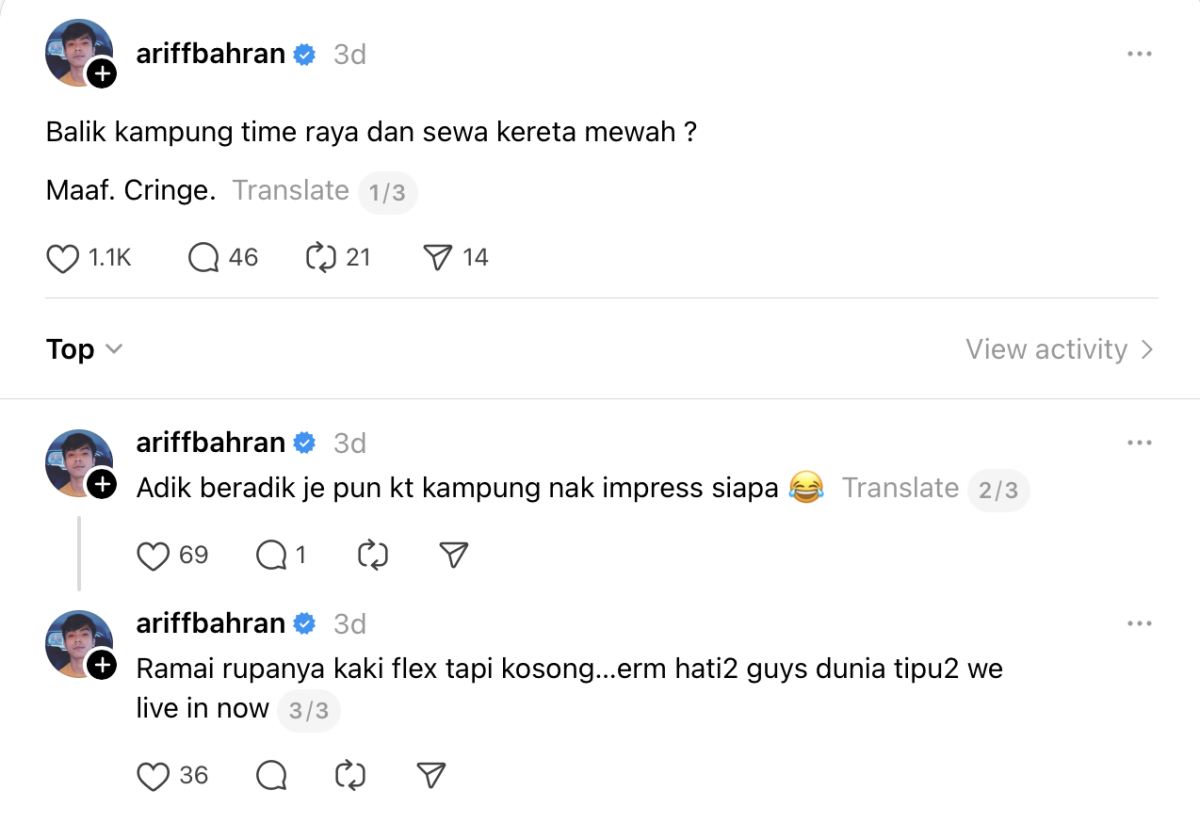The height and width of the screenshot is (823, 1200).
Task: Open replies on the post with 46 comments
Action: (204, 258)
